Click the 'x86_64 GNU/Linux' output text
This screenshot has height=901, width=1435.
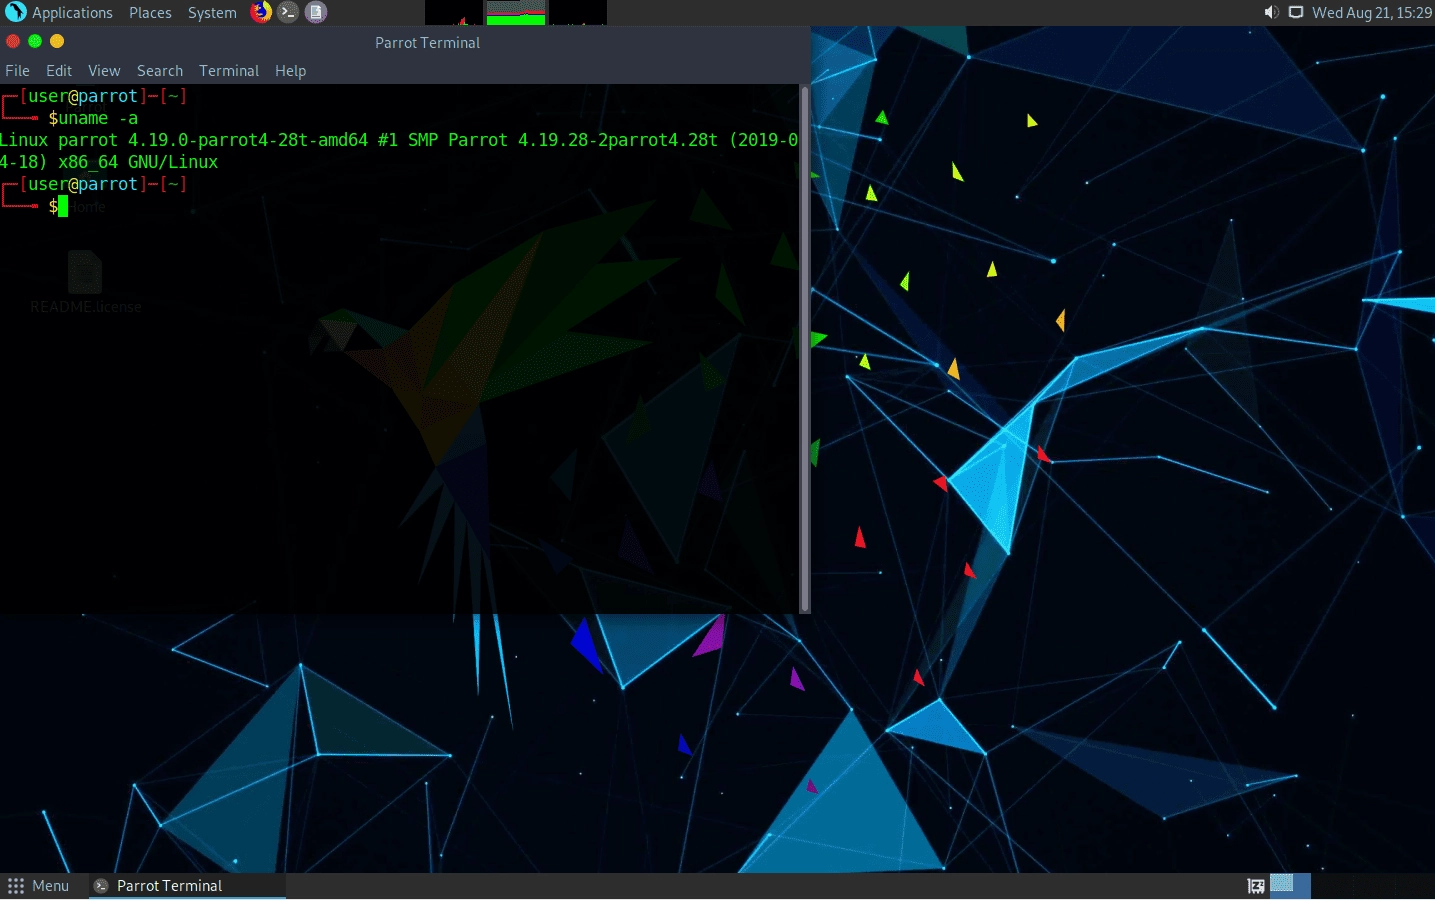click(138, 162)
